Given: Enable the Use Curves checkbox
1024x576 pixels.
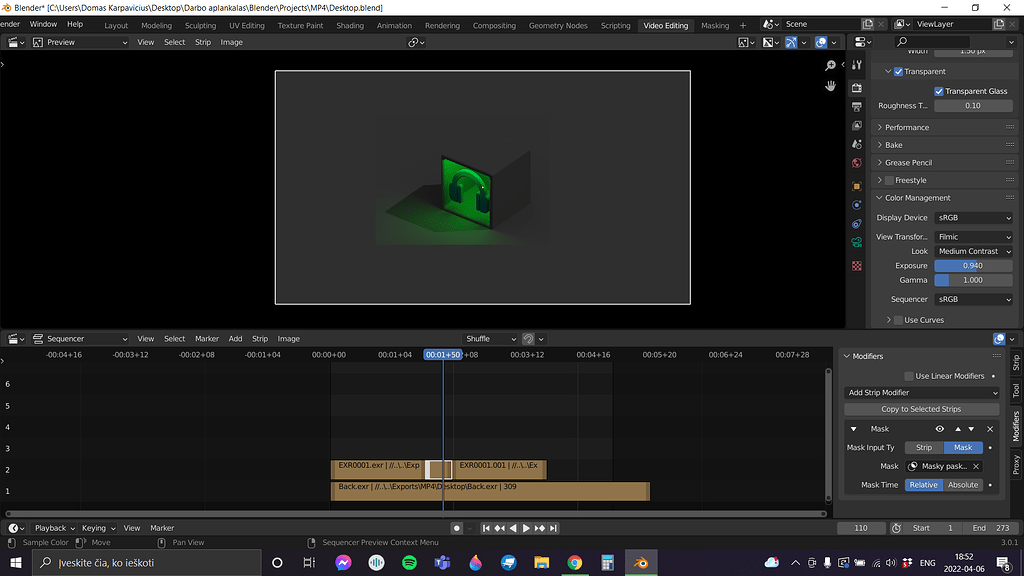Looking at the screenshot, I should point(899,320).
